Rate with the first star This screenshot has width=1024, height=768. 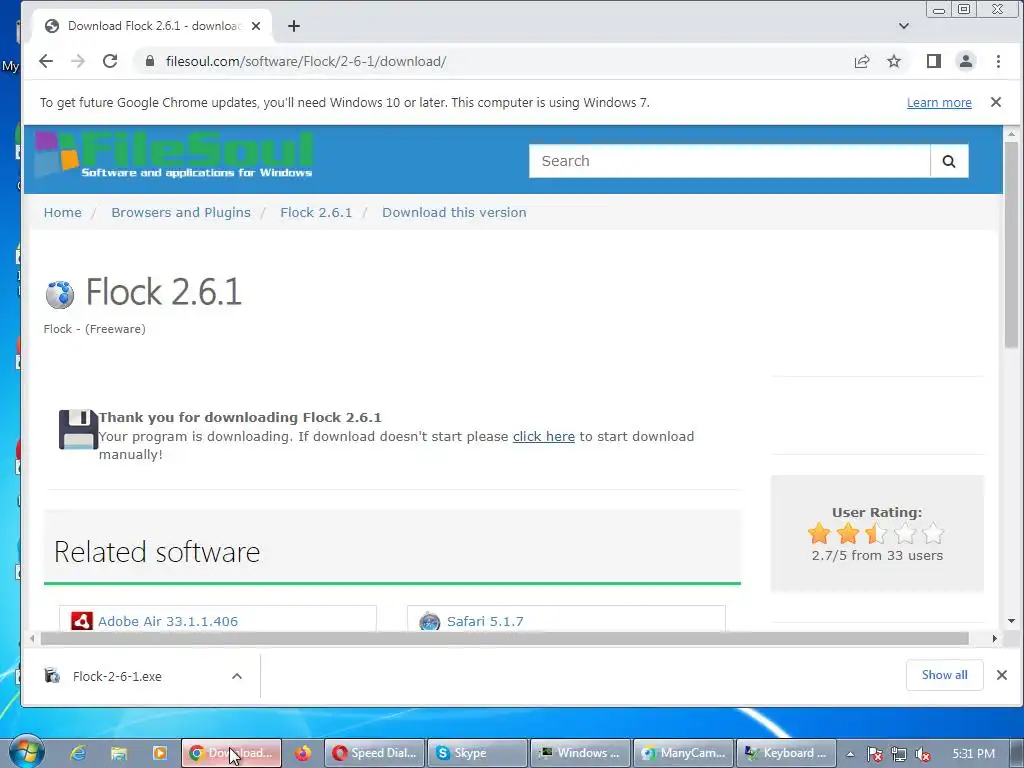pyautogui.click(x=819, y=534)
